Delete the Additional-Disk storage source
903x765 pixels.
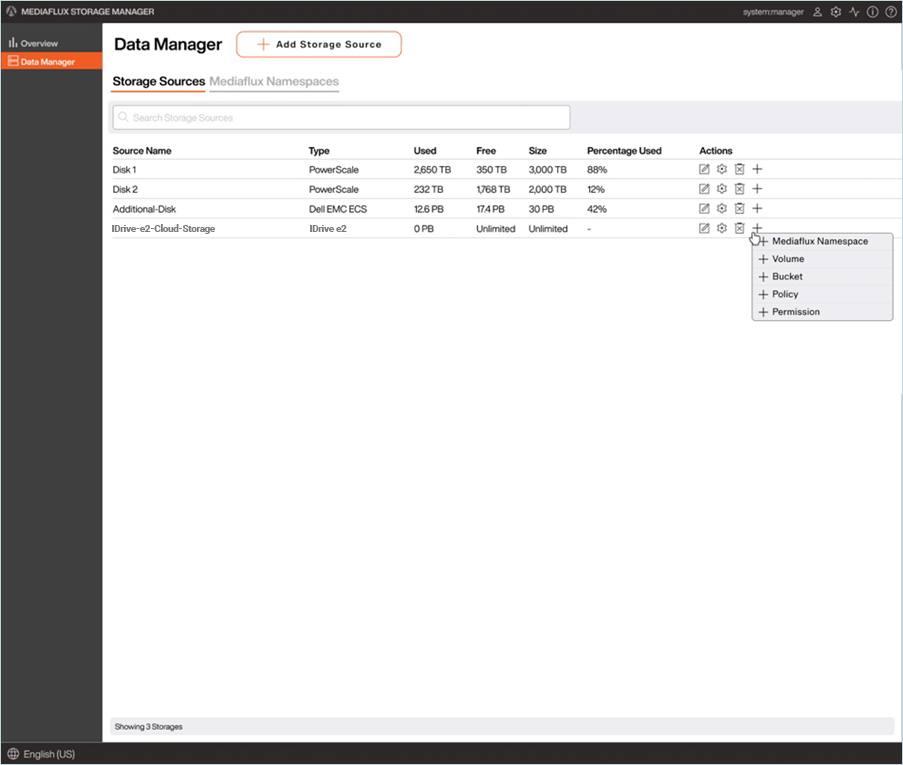[x=739, y=208]
